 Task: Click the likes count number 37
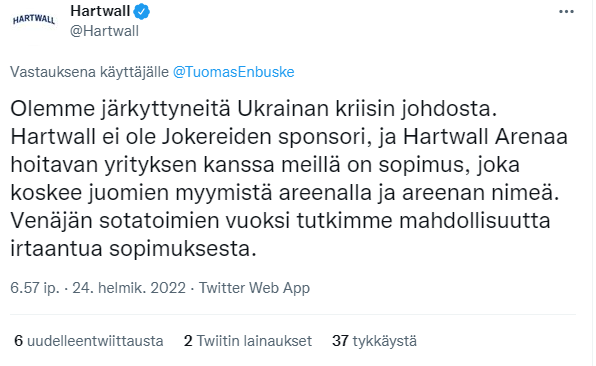340,341
